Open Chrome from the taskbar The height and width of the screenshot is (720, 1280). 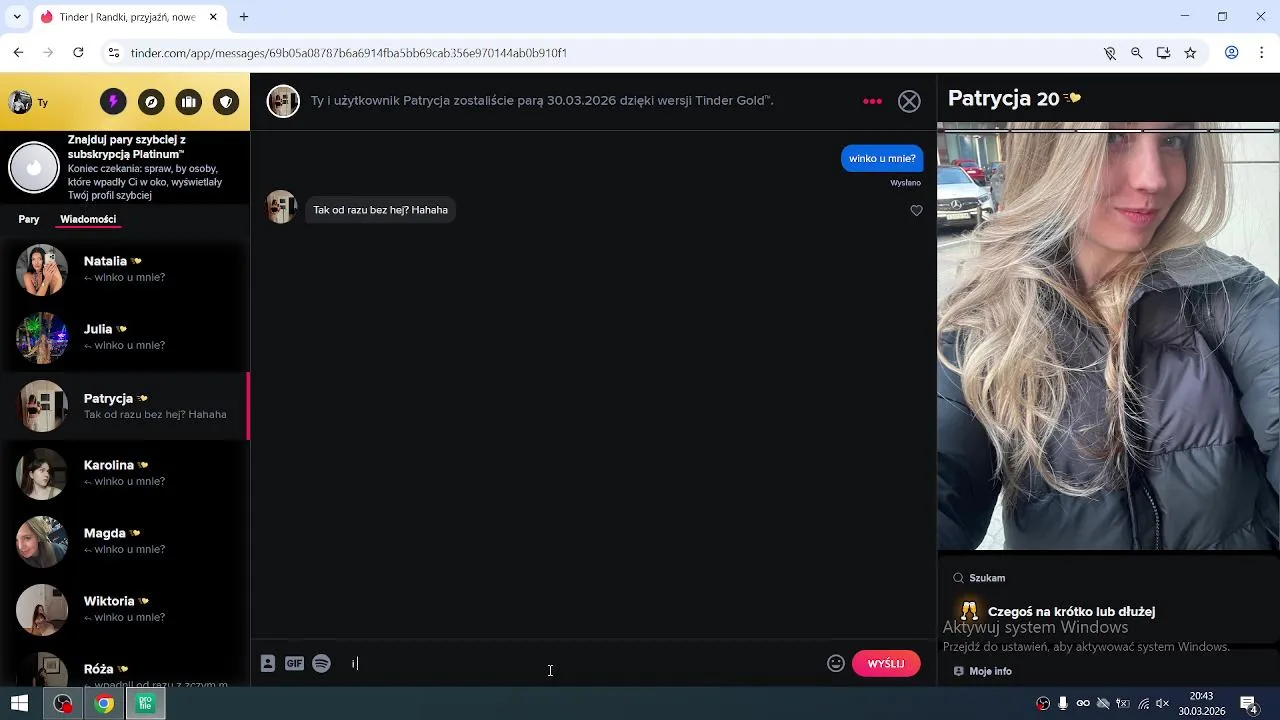point(104,704)
